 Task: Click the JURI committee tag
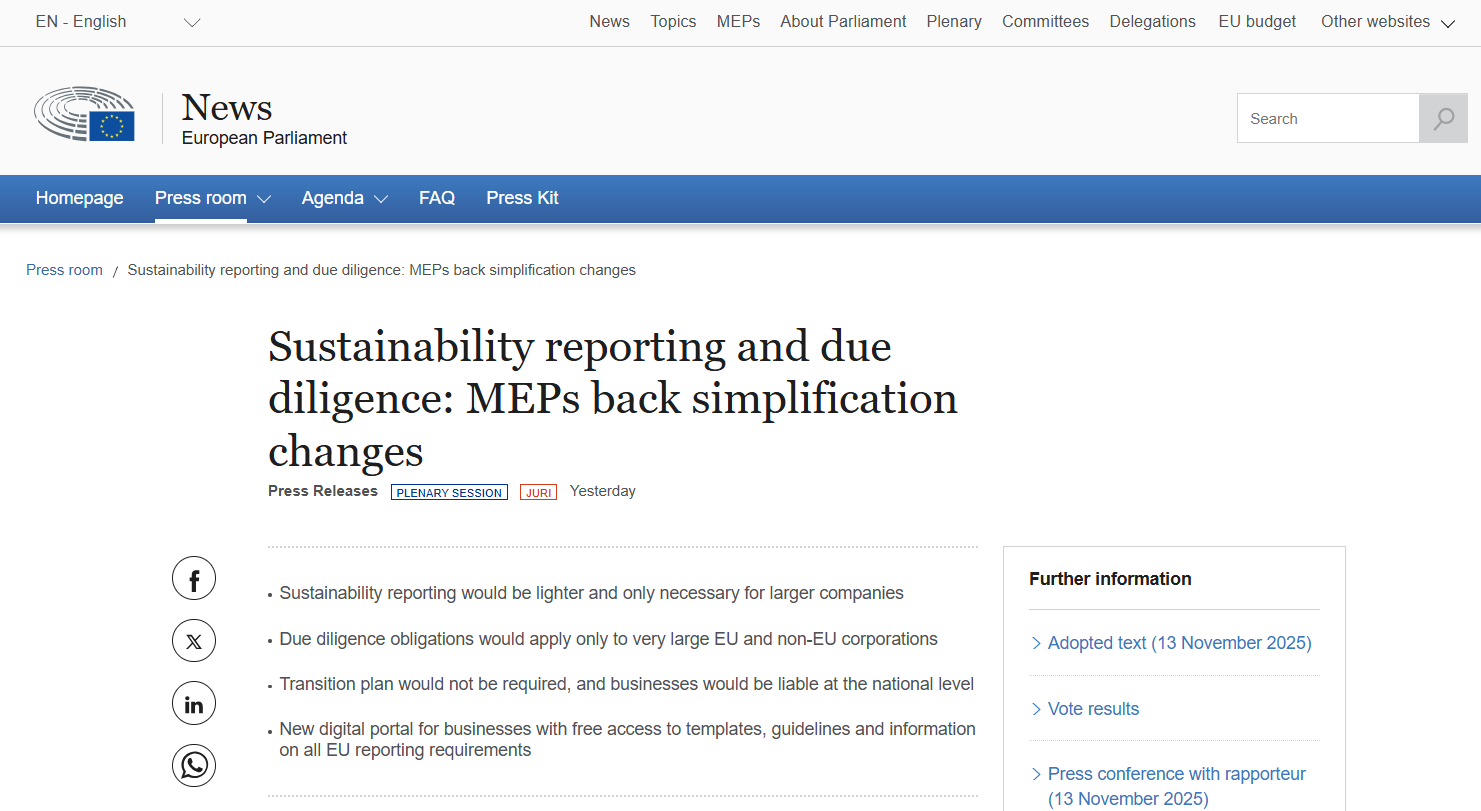coord(538,492)
